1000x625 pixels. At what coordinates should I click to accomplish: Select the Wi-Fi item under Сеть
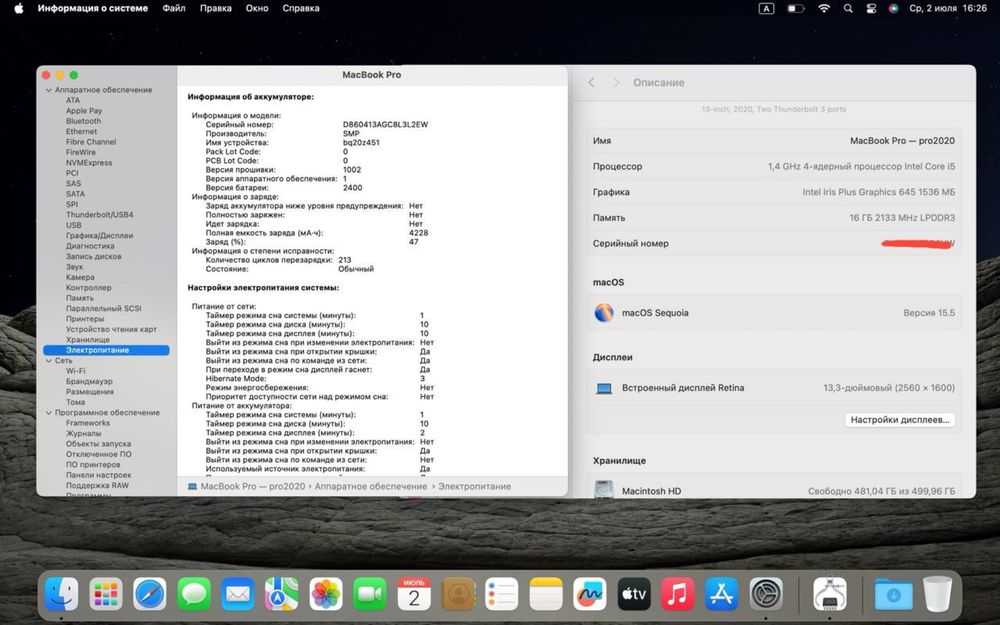(76, 371)
